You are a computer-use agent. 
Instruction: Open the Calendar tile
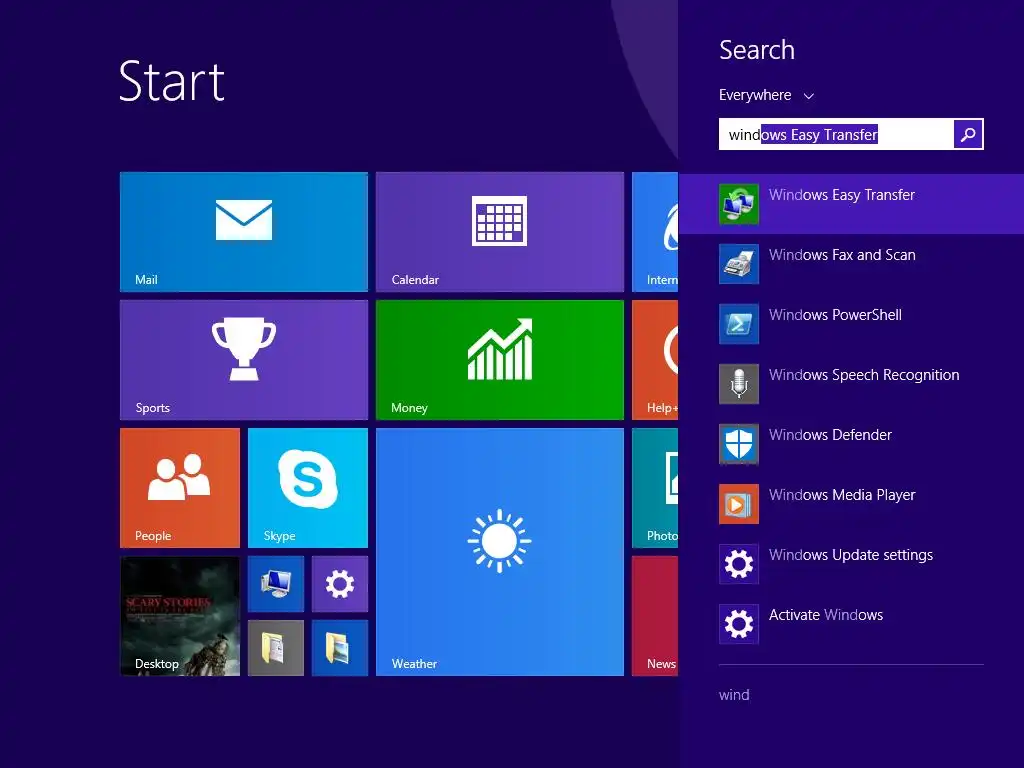pyautogui.click(x=500, y=232)
